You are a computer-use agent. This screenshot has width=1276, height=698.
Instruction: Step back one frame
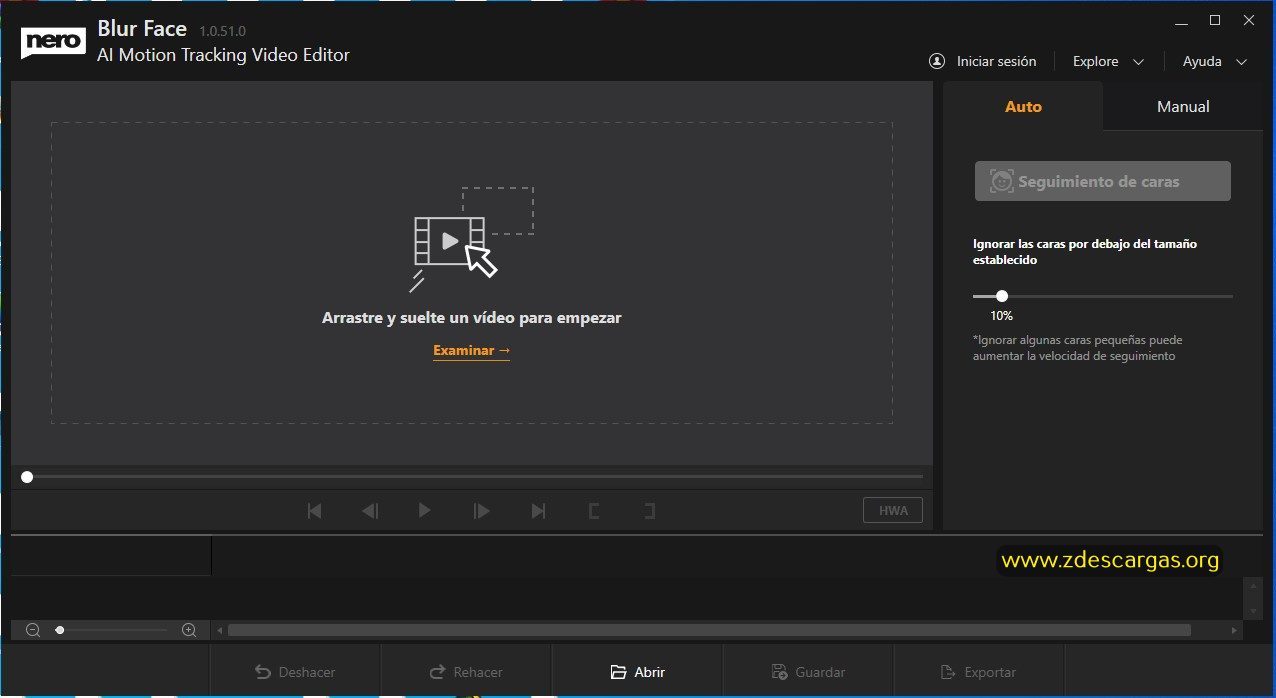pyautogui.click(x=370, y=511)
